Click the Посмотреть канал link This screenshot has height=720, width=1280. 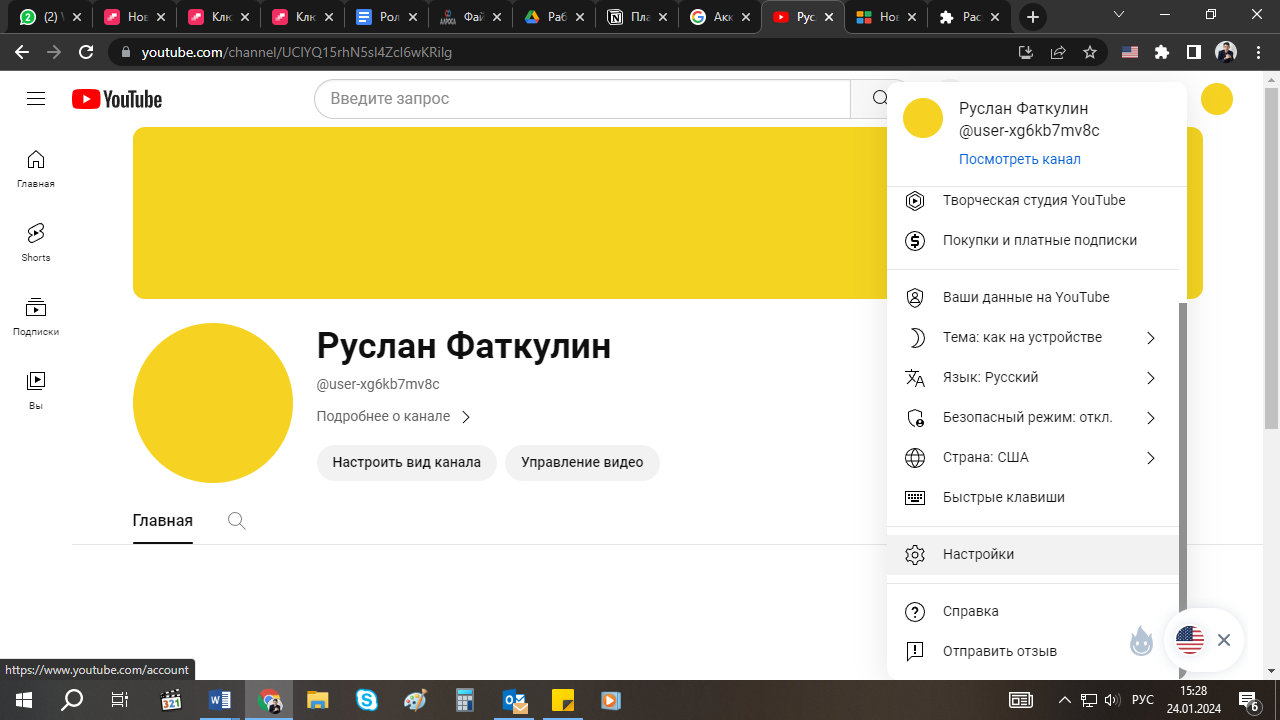1019,160
